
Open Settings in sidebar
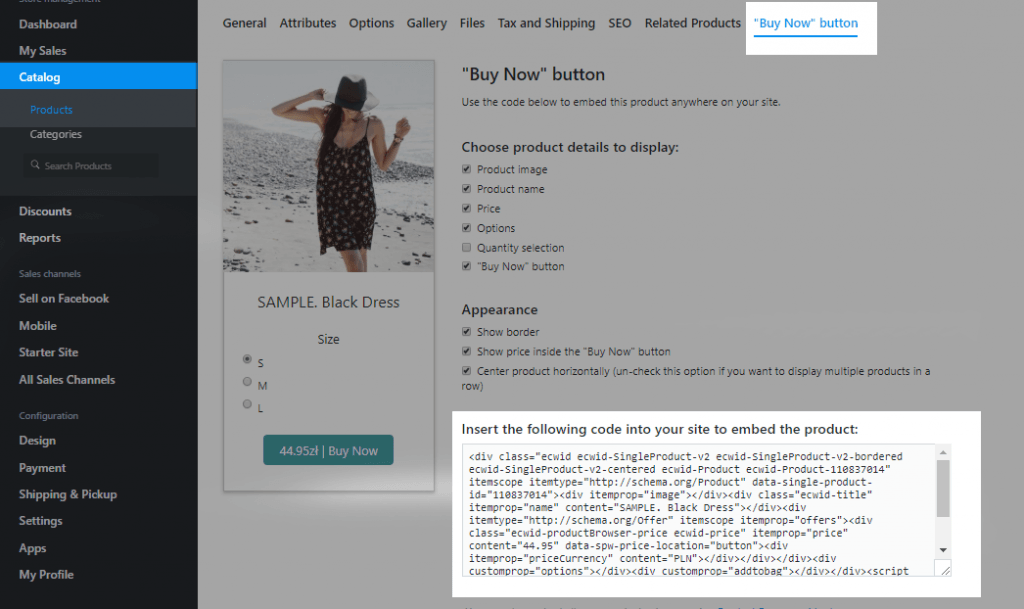tap(40, 521)
